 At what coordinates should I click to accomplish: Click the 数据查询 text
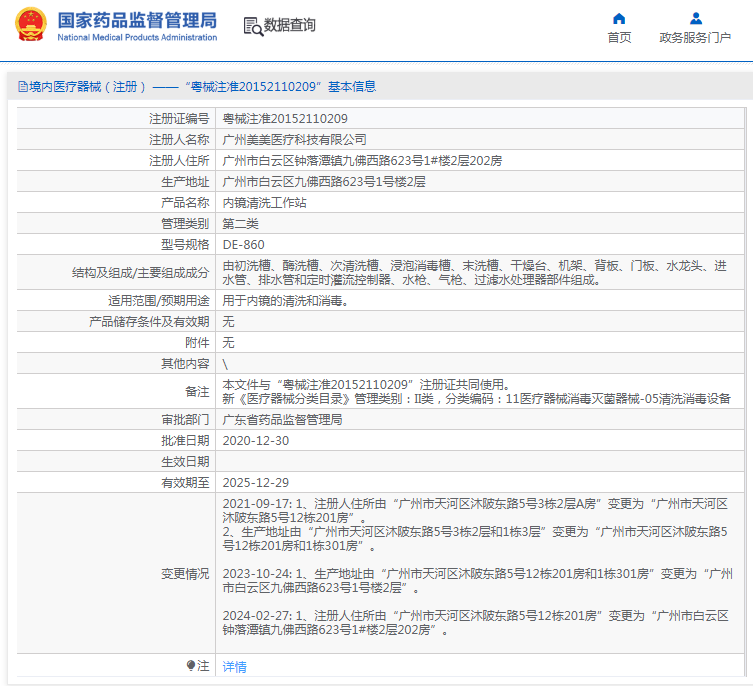(x=290, y=25)
